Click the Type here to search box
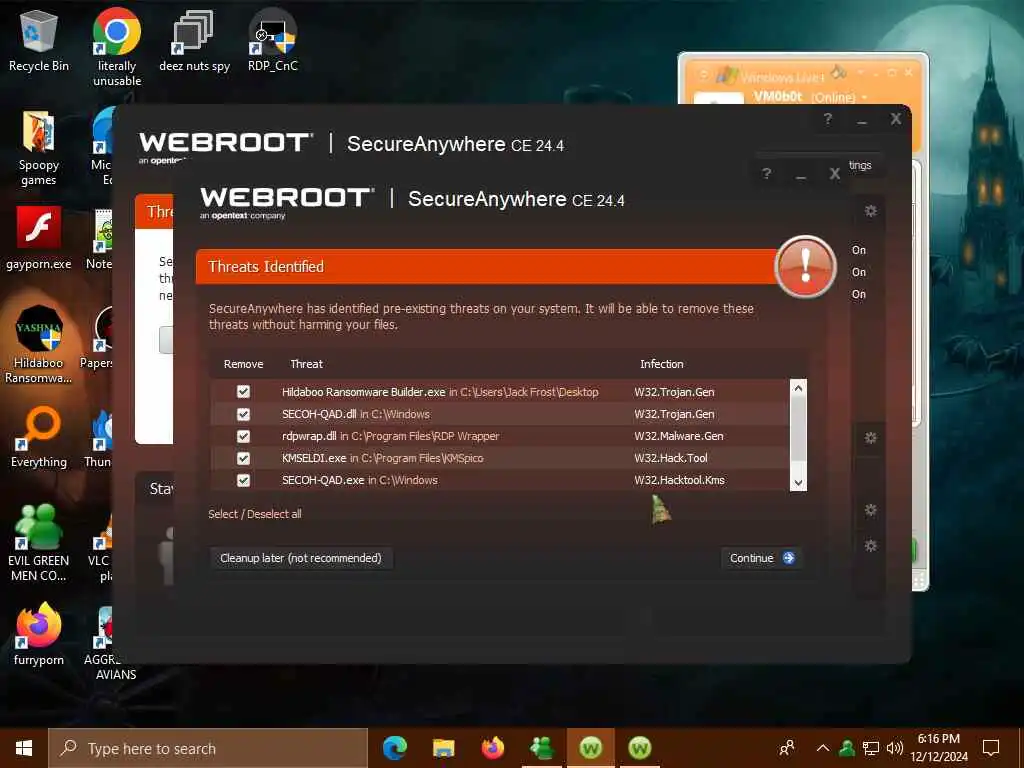Image resolution: width=1024 pixels, height=768 pixels. tap(208, 748)
